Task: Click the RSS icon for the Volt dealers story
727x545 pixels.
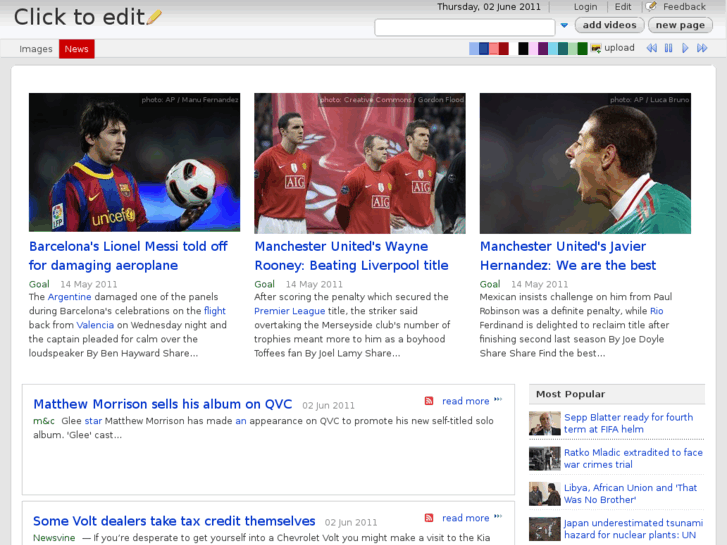Action: pos(429,518)
